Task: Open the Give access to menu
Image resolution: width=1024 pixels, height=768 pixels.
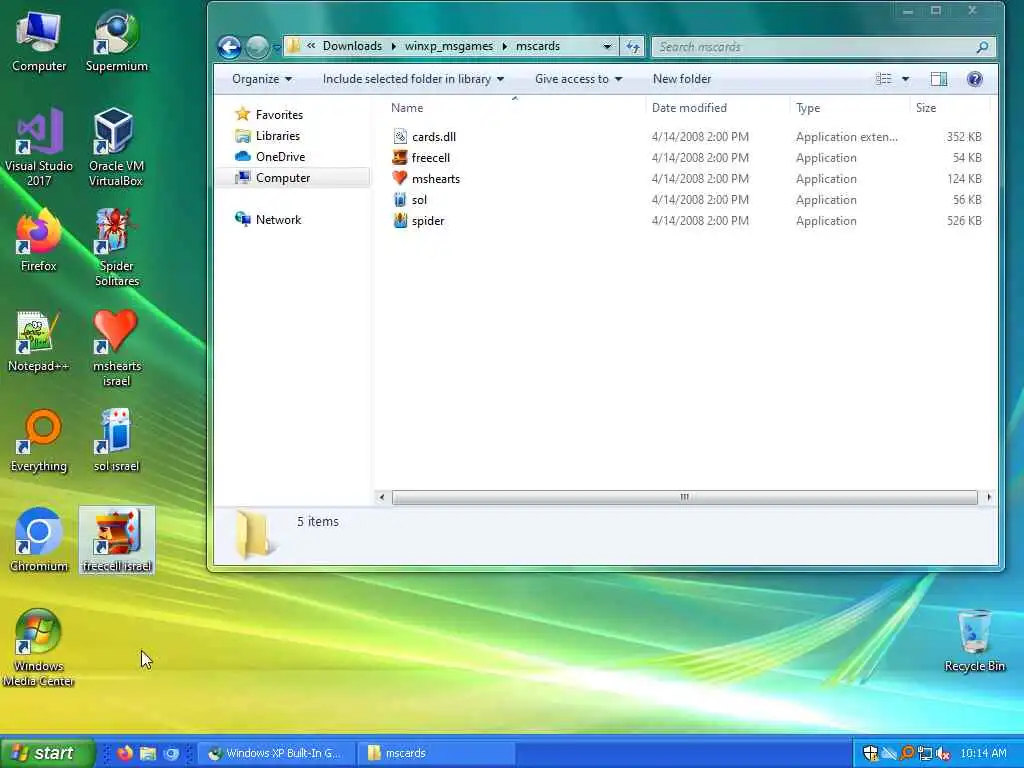Action: 579,79
